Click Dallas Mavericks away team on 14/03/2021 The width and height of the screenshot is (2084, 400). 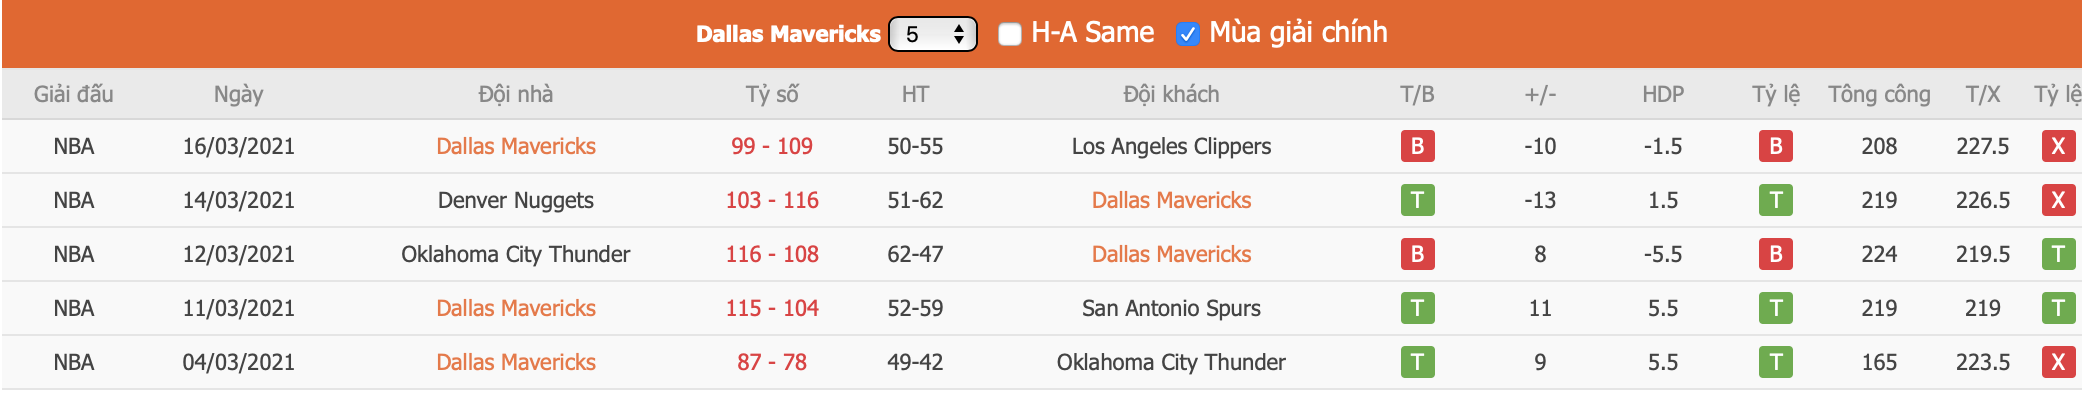coord(1171,201)
